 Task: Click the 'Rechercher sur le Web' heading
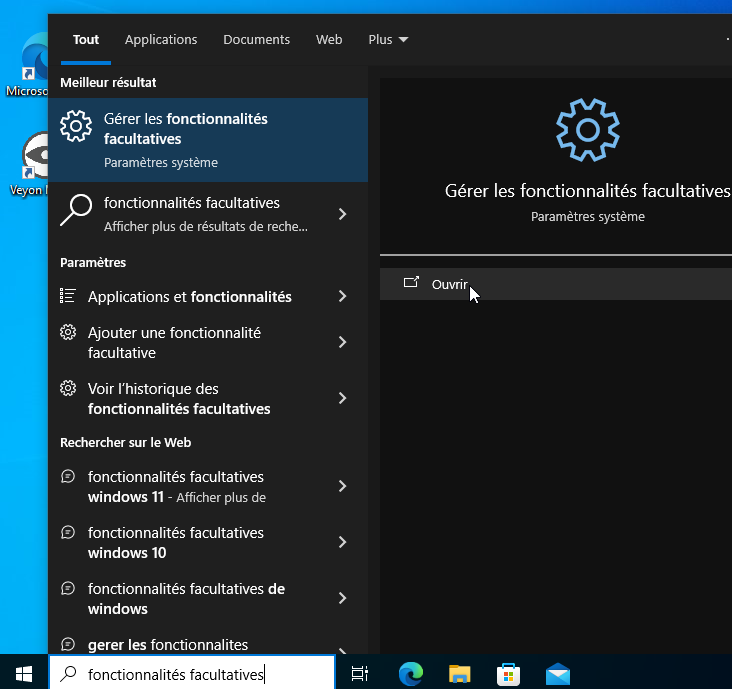click(x=126, y=443)
